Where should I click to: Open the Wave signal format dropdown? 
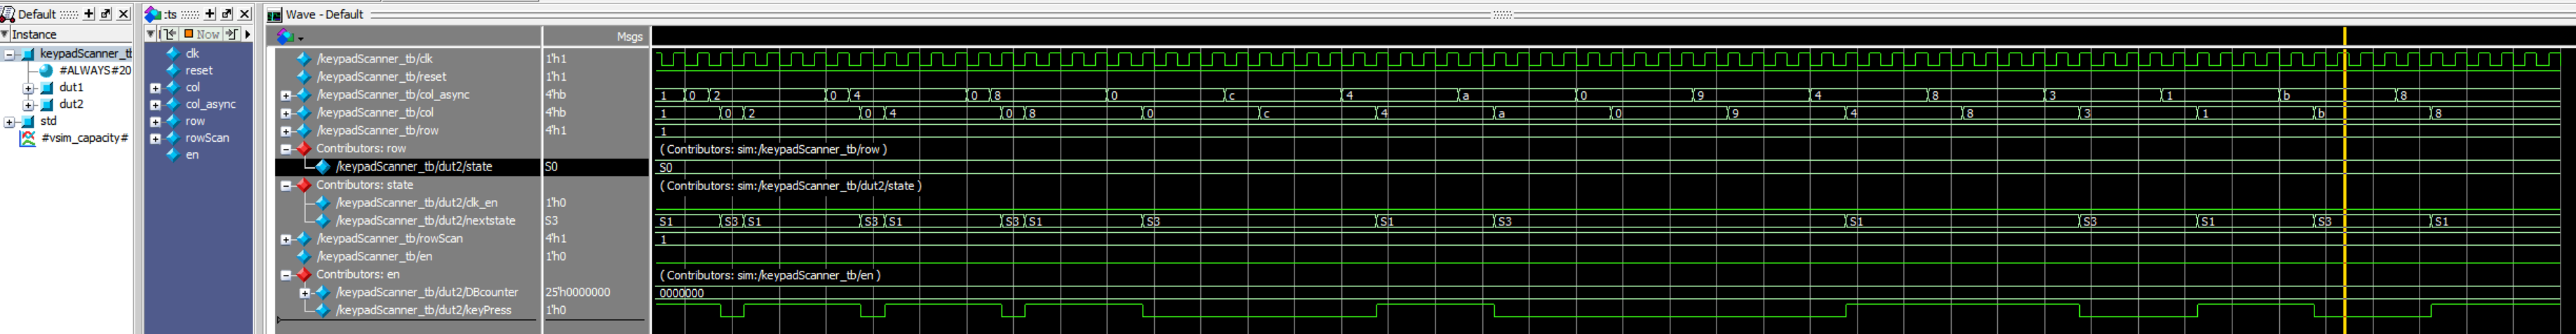pyautogui.click(x=289, y=37)
